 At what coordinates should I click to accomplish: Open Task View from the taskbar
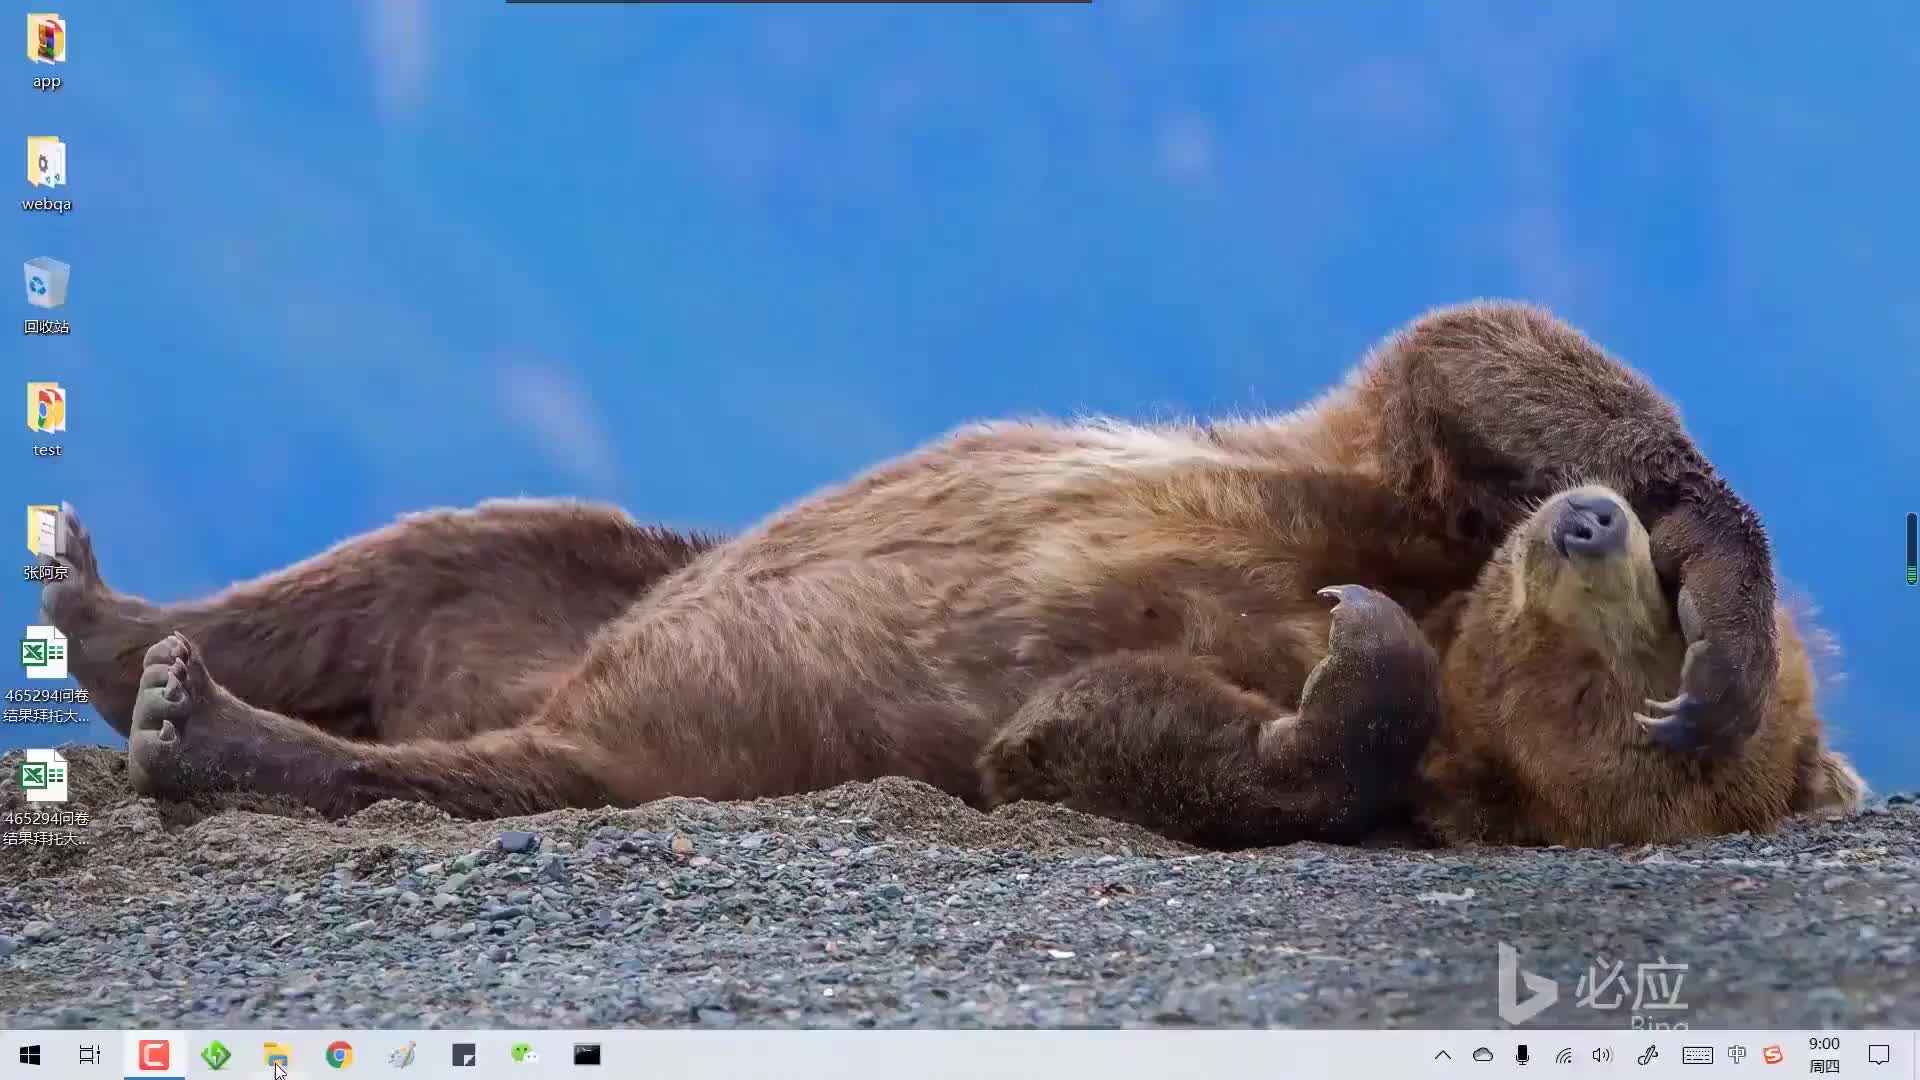pos(90,1055)
